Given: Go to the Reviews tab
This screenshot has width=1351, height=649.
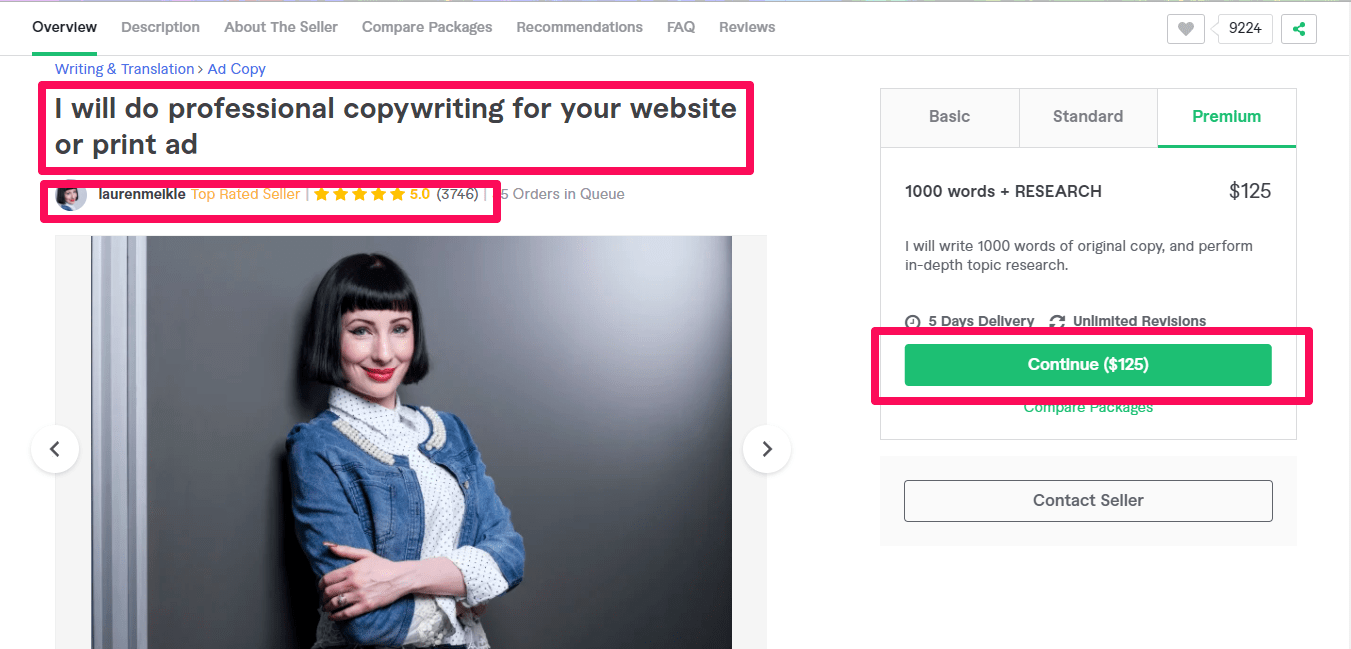Looking at the screenshot, I should 747,27.
